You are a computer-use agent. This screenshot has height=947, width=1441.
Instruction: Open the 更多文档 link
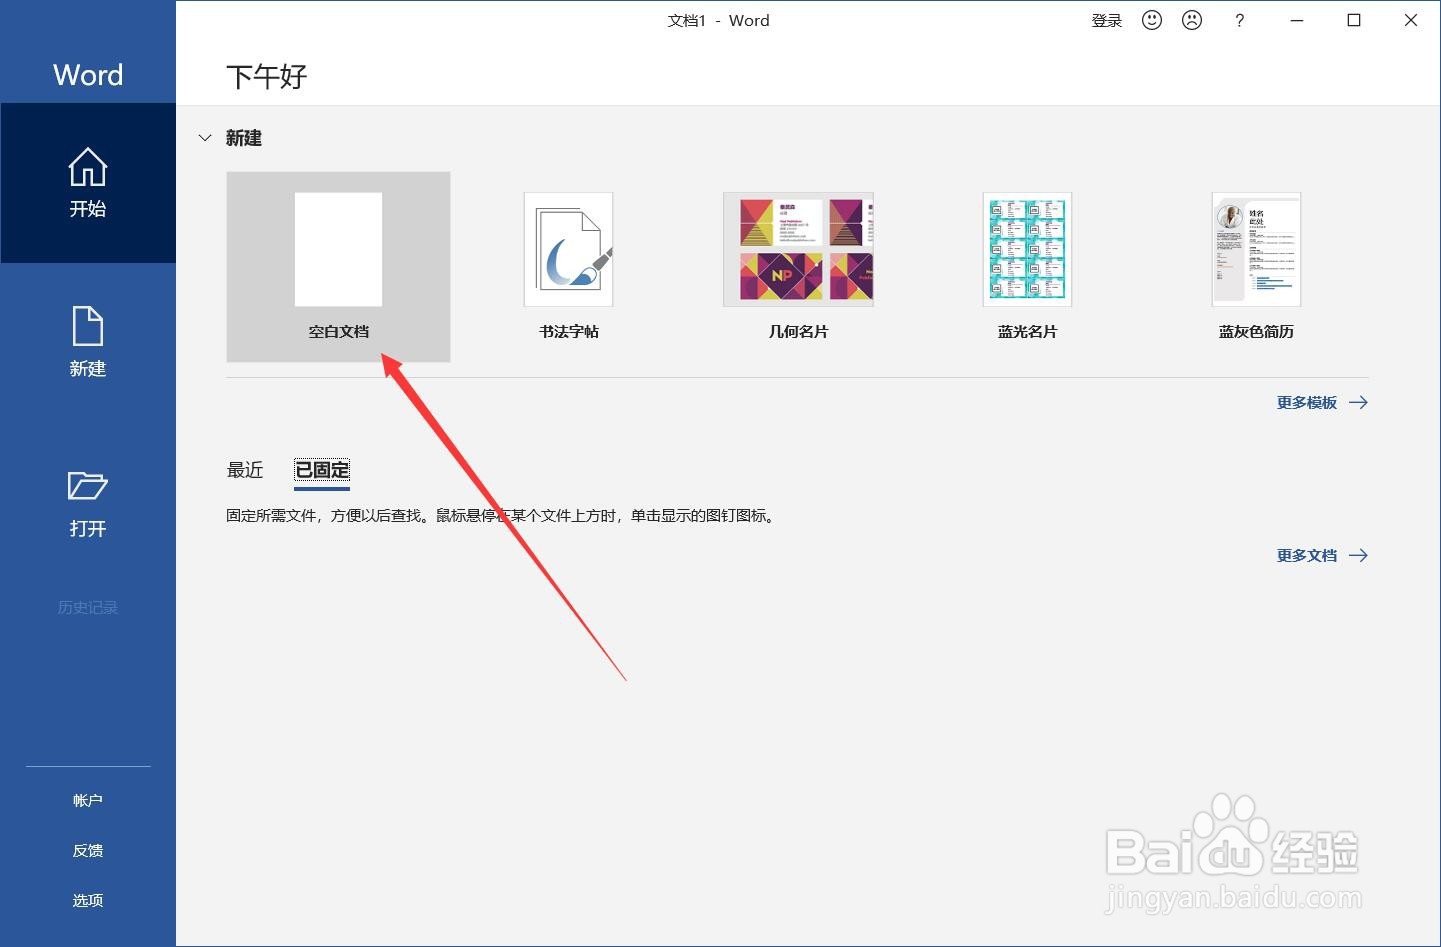1306,556
